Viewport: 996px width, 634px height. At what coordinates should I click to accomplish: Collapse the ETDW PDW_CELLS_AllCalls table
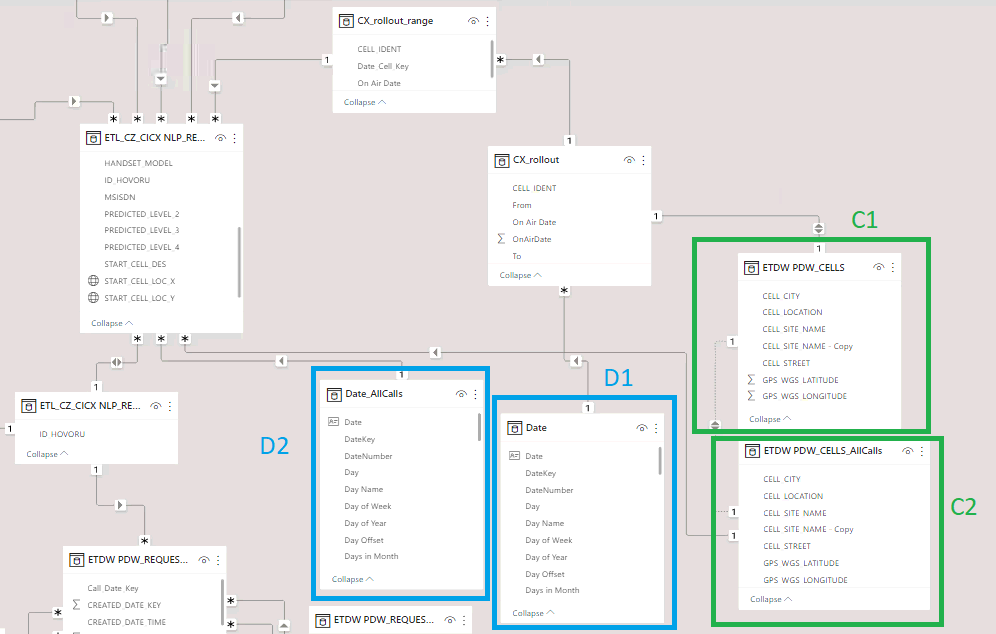[771, 599]
